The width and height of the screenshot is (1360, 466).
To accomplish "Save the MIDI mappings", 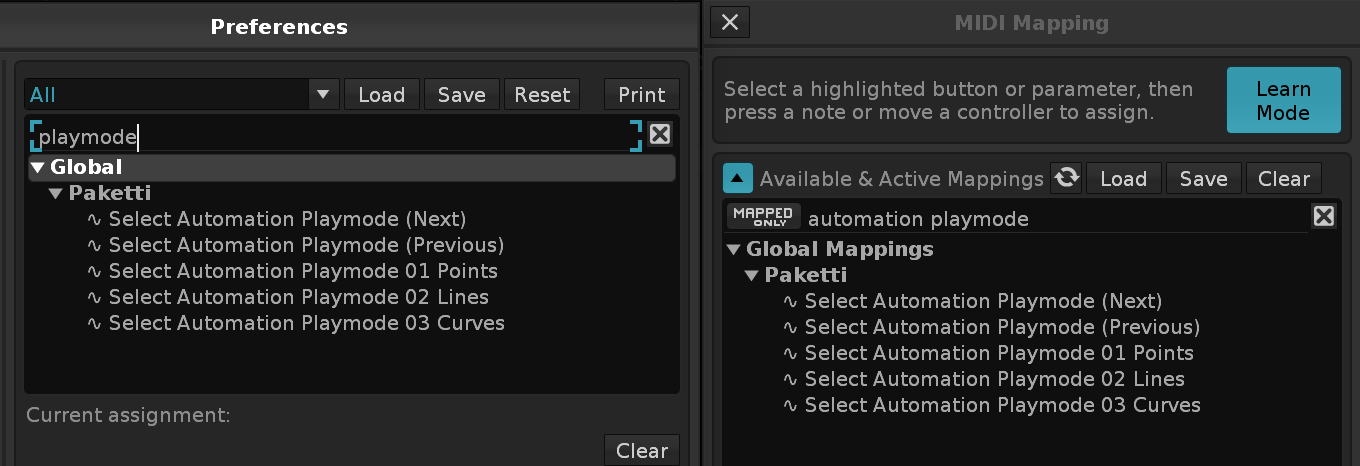I will [x=1203, y=179].
